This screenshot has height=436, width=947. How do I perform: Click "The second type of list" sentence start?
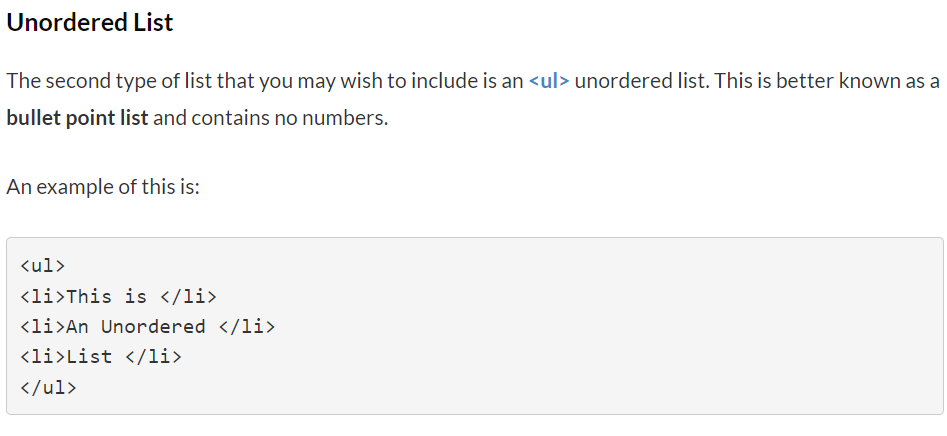(x=100, y=81)
